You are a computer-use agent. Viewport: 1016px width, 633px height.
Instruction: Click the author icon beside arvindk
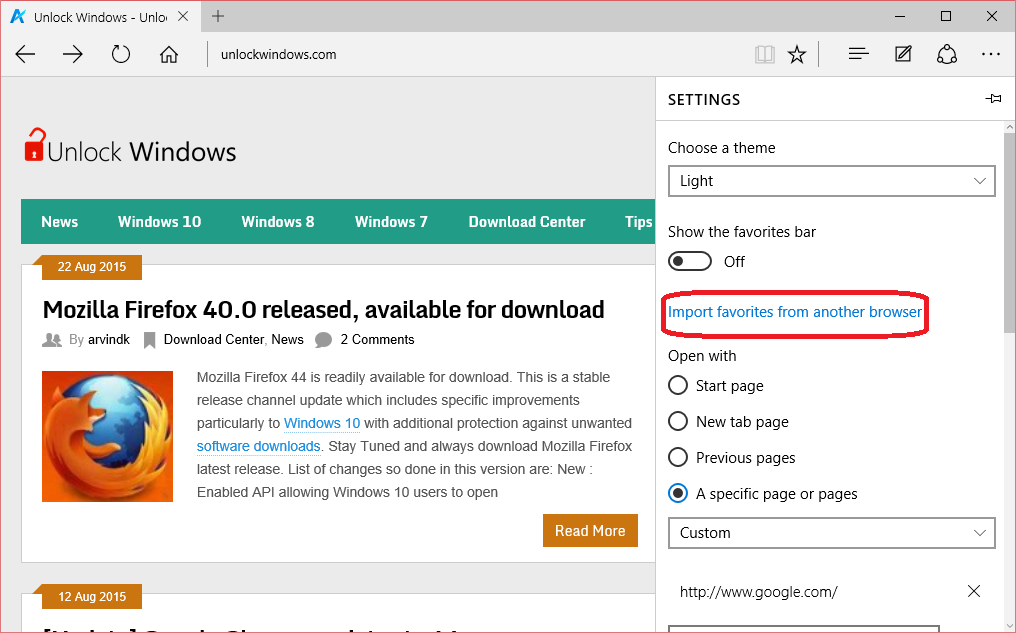(52, 340)
